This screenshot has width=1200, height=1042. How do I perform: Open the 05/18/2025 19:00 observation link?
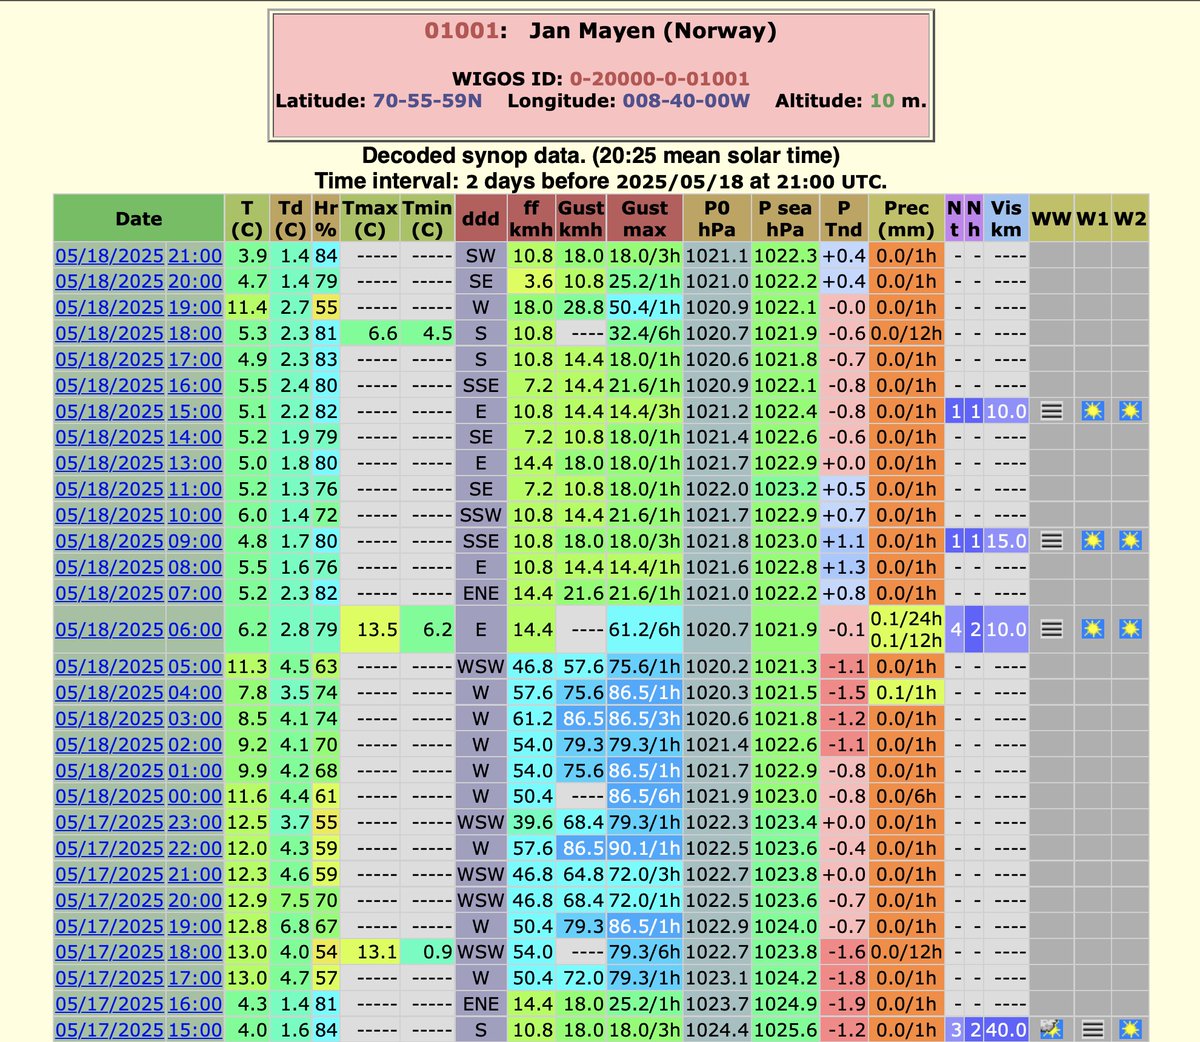[x=139, y=308]
